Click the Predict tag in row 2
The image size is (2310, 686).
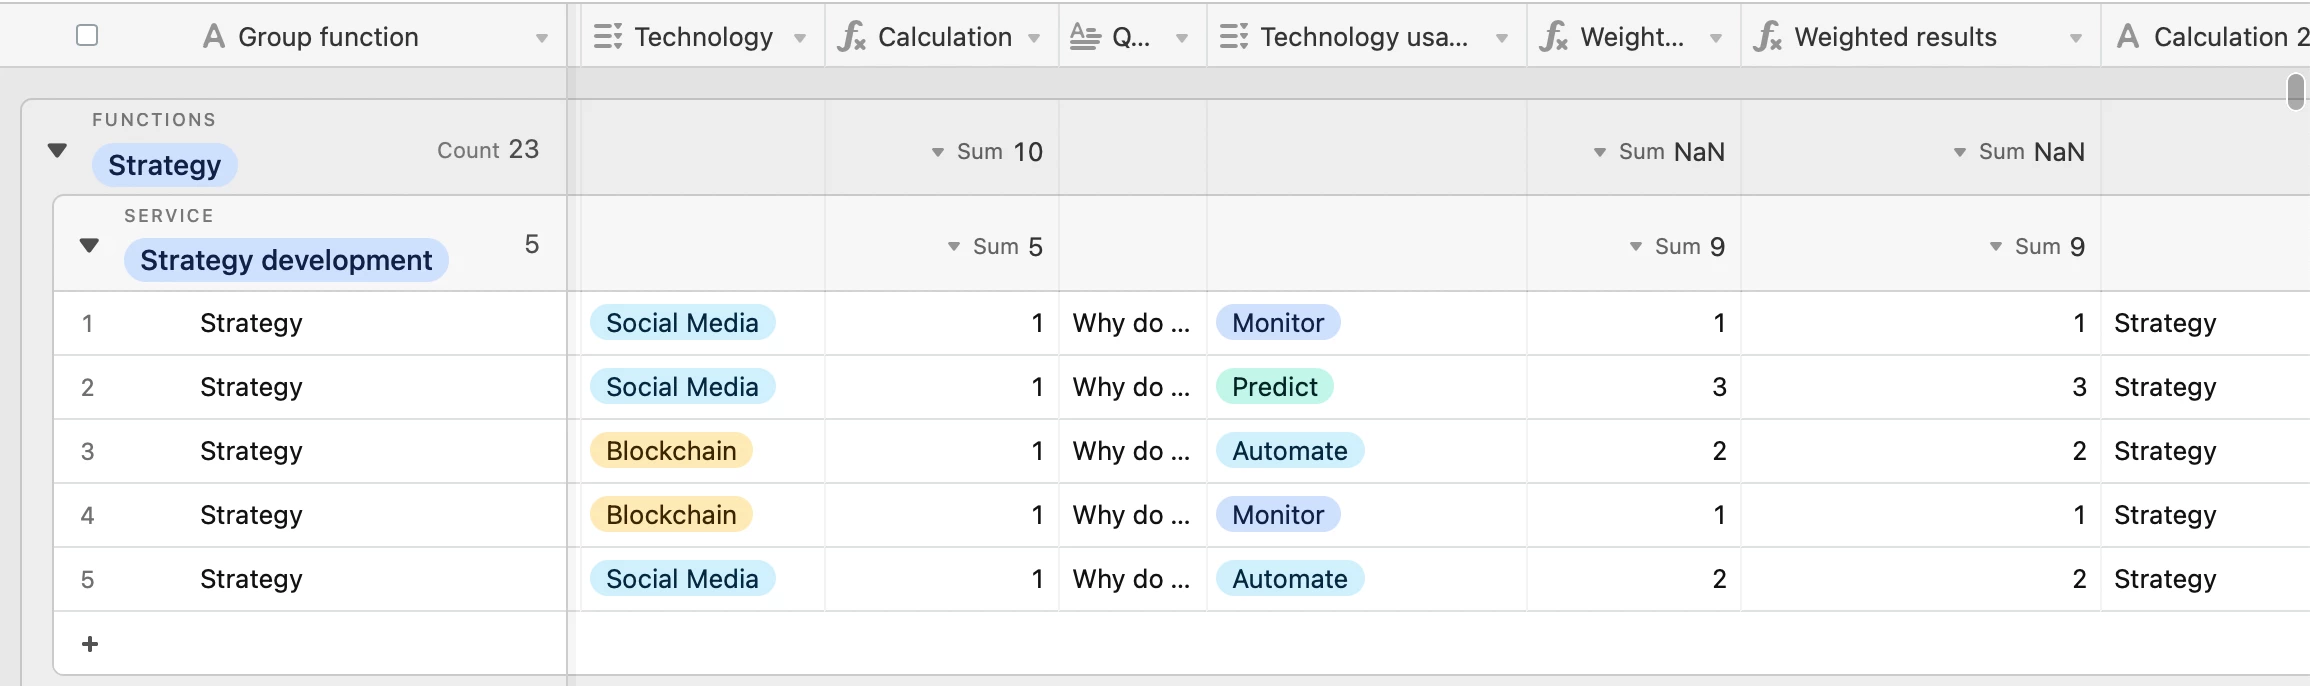(x=1274, y=387)
